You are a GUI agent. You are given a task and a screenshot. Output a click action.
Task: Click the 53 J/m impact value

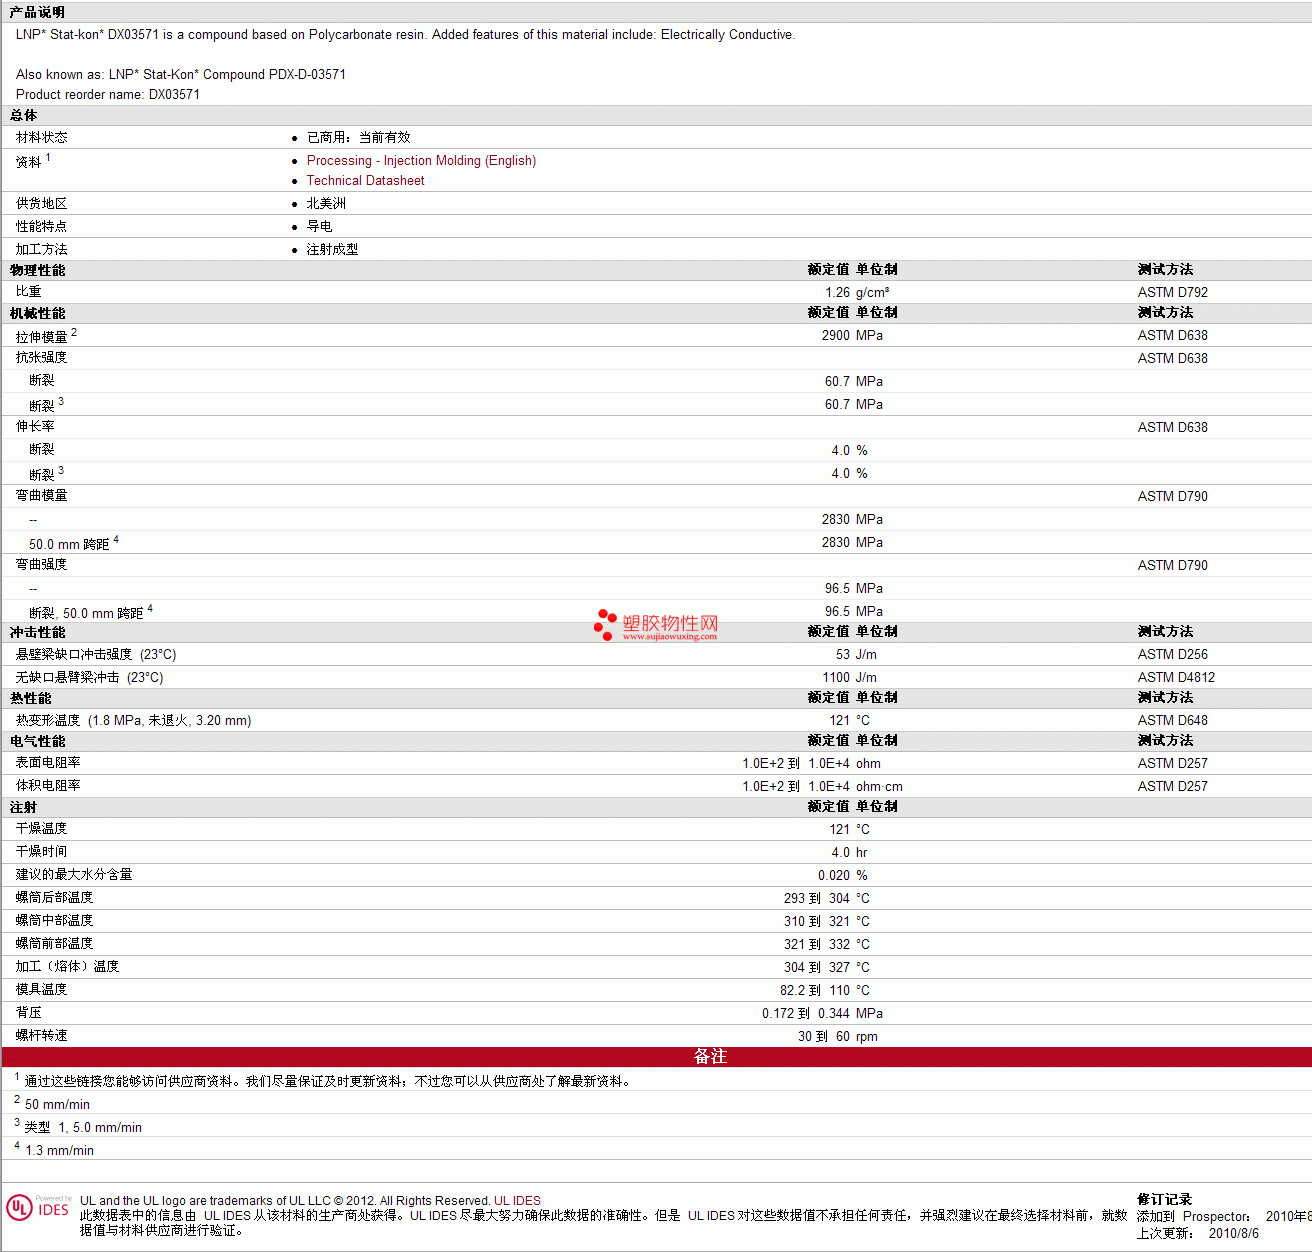[856, 655]
